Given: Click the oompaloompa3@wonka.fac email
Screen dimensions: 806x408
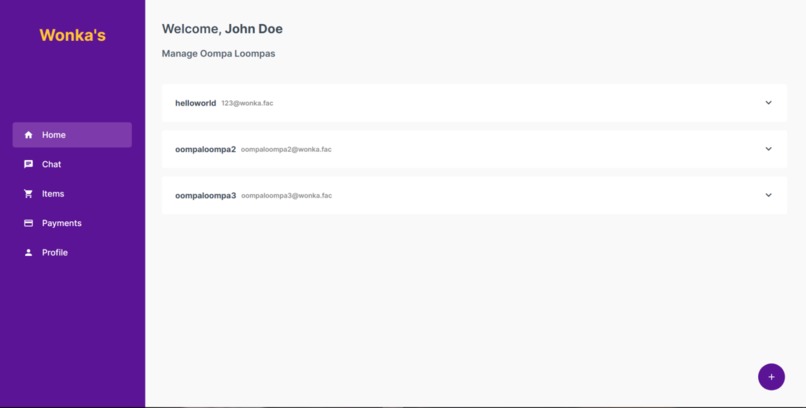Looking at the screenshot, I should point(286,196).
